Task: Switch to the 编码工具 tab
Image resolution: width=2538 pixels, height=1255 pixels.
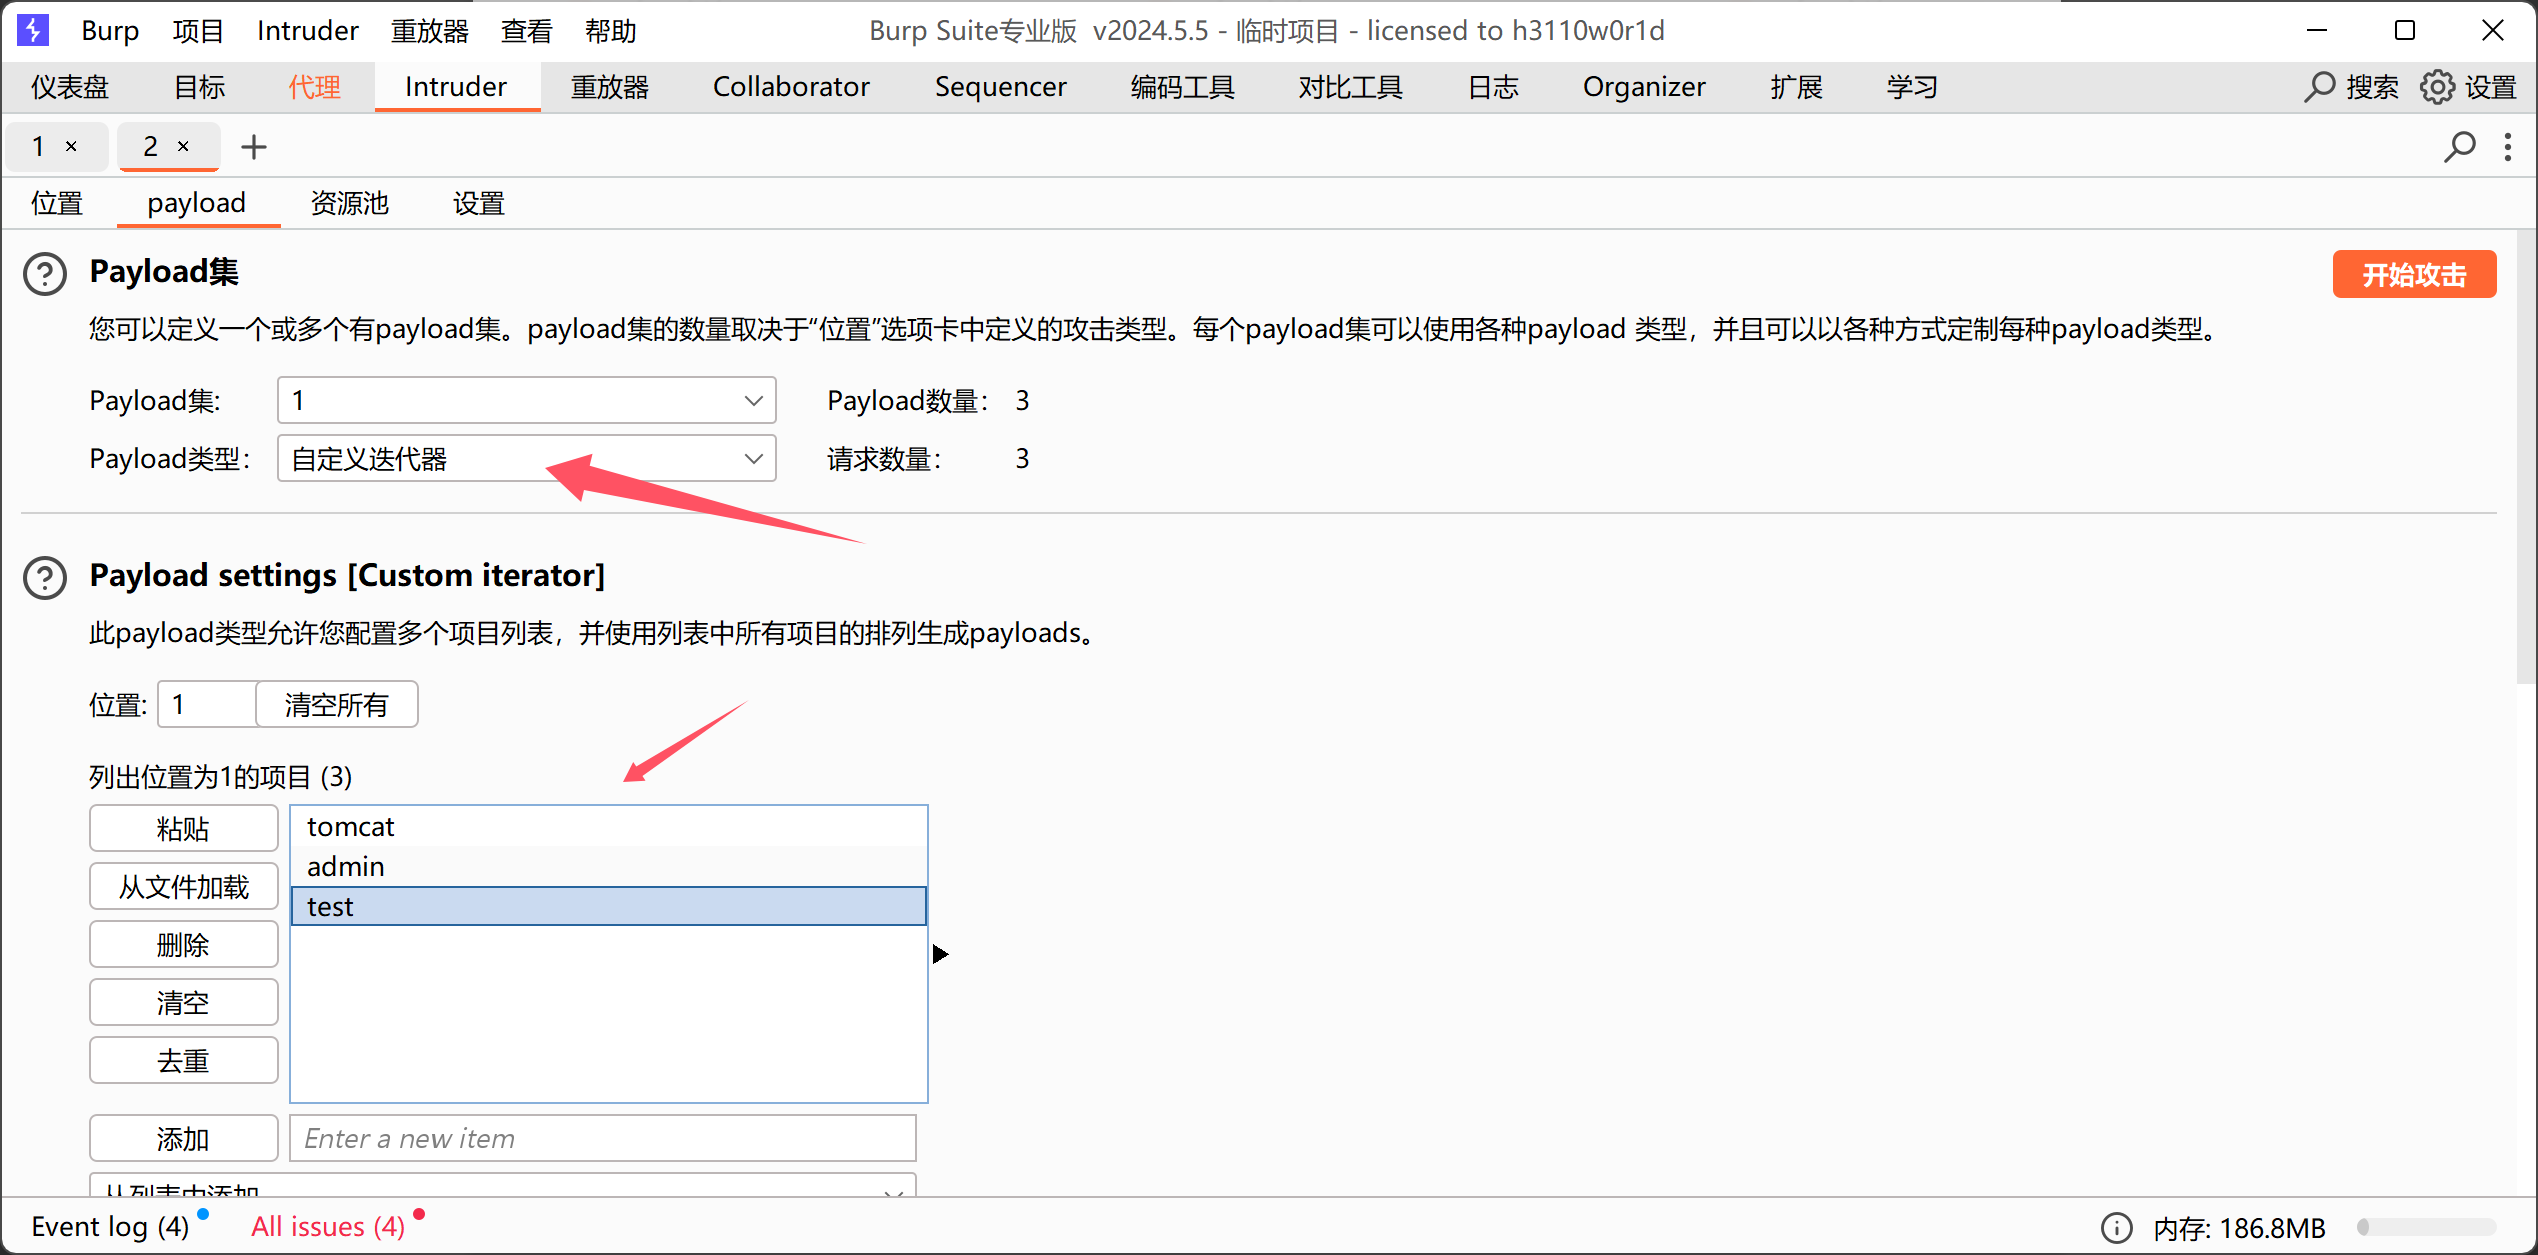Action: click(x=1183, y=87)
